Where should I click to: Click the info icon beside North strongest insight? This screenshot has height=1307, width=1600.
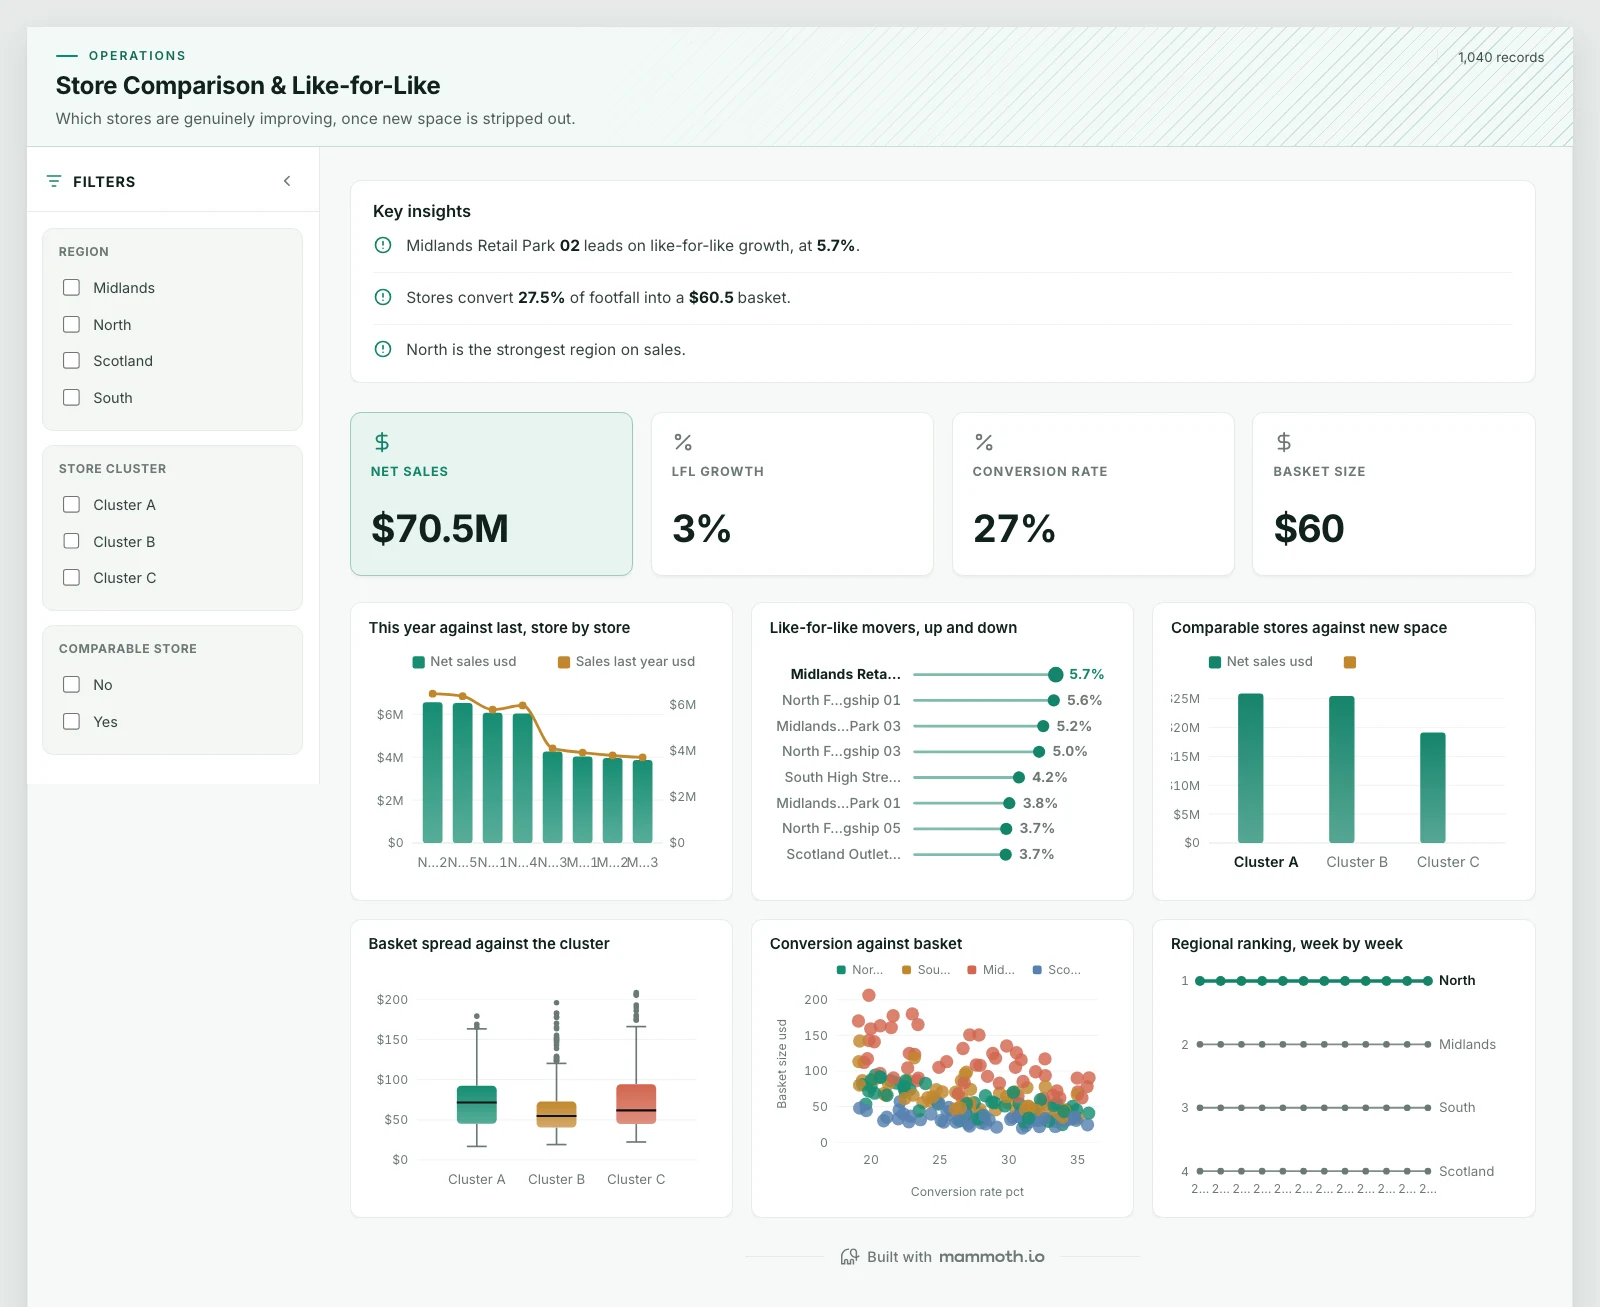click(383, 349)
